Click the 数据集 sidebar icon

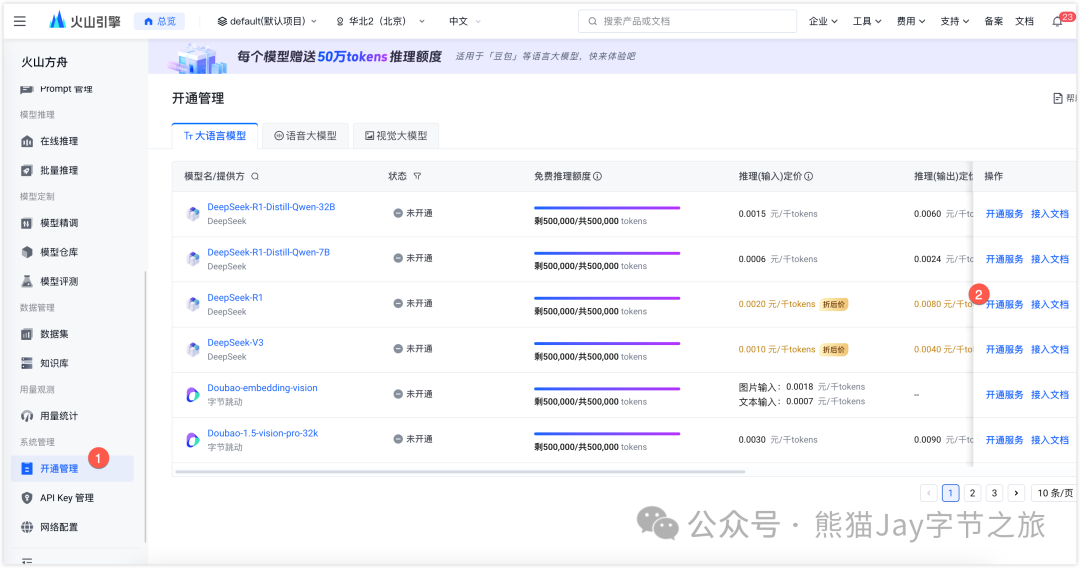(x=27, y=334)
